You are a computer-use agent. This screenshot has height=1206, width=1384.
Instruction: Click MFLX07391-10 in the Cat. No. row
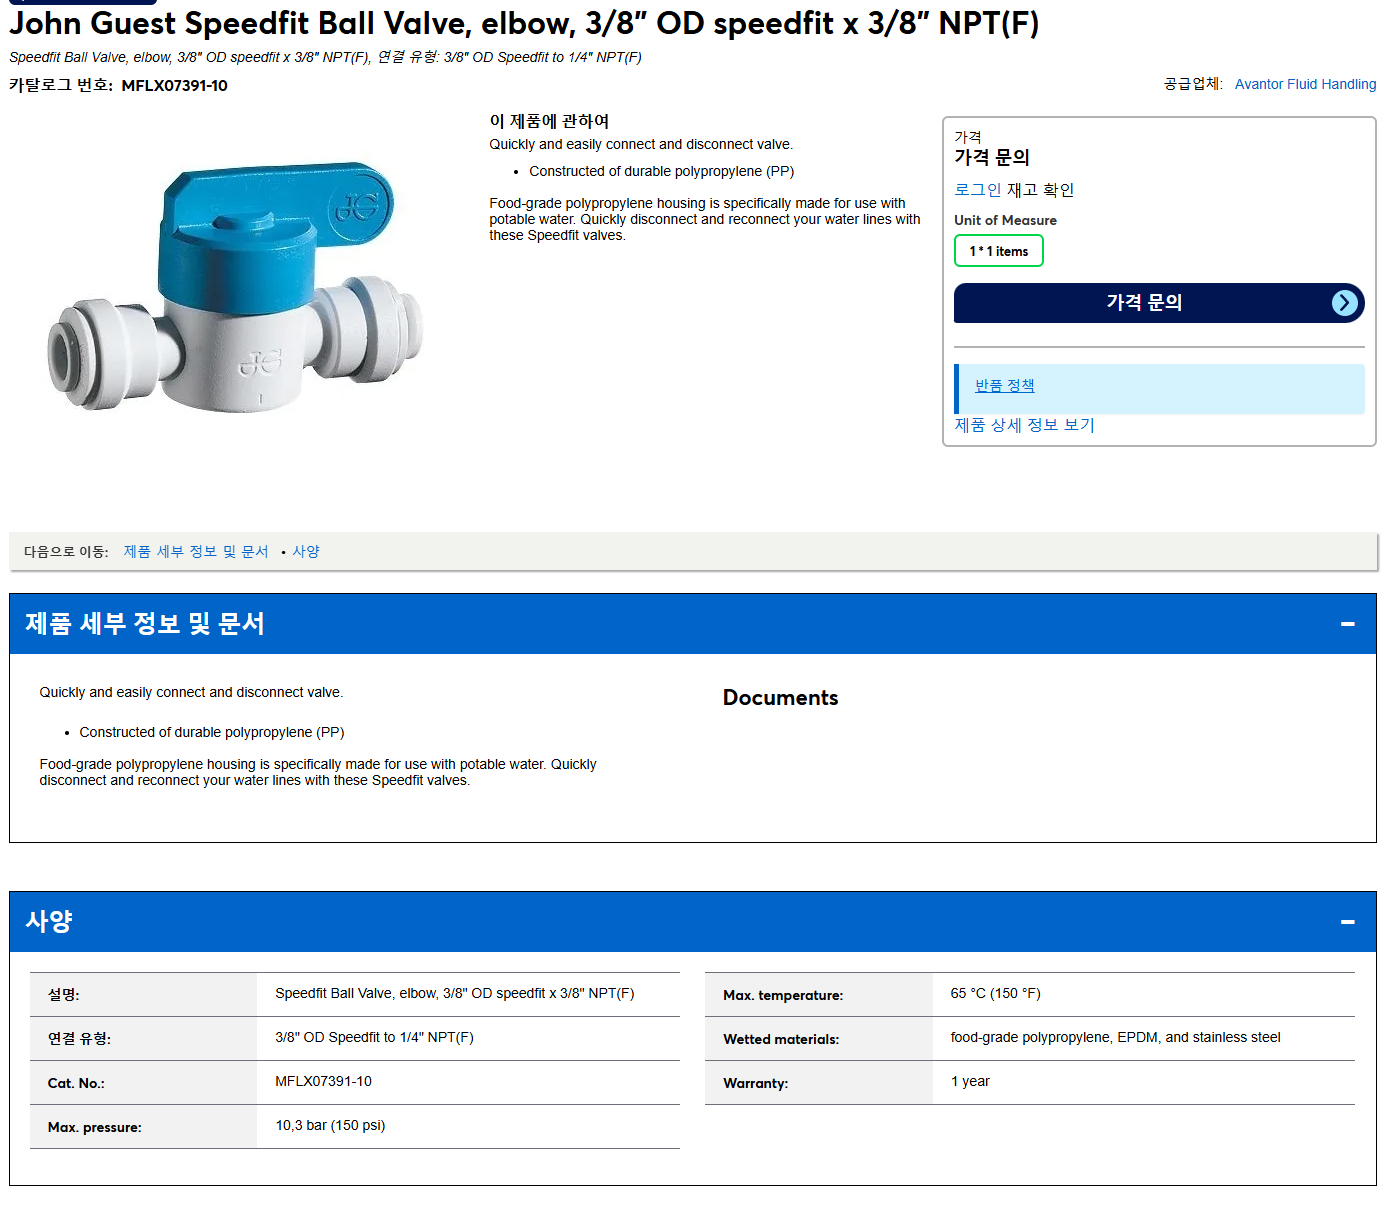click(324, 1082)
